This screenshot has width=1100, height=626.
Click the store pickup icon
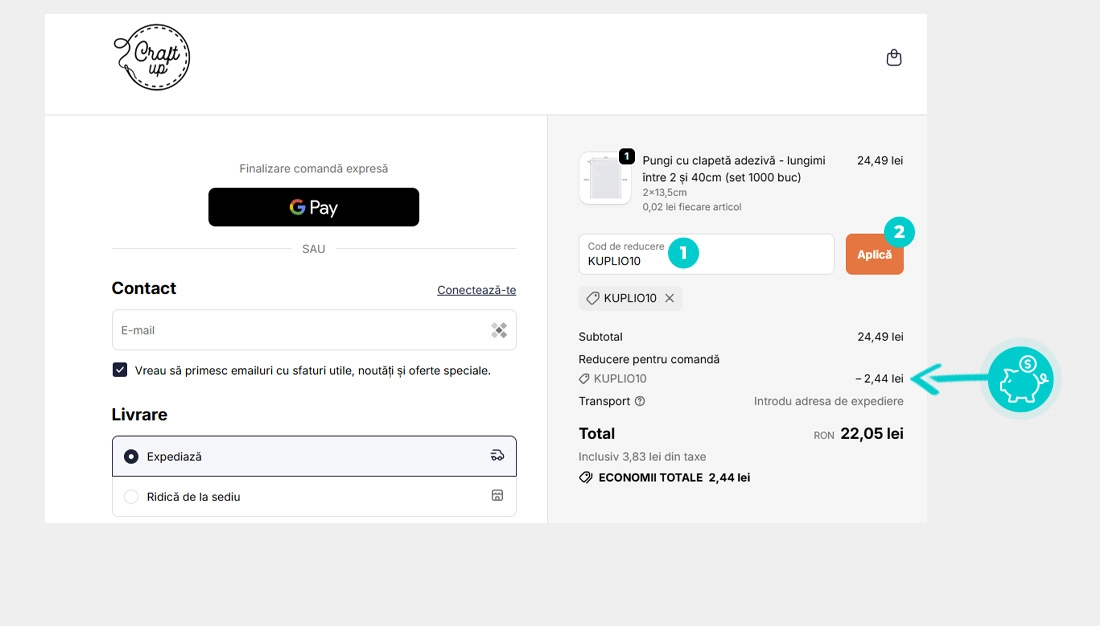coord(497,495)
